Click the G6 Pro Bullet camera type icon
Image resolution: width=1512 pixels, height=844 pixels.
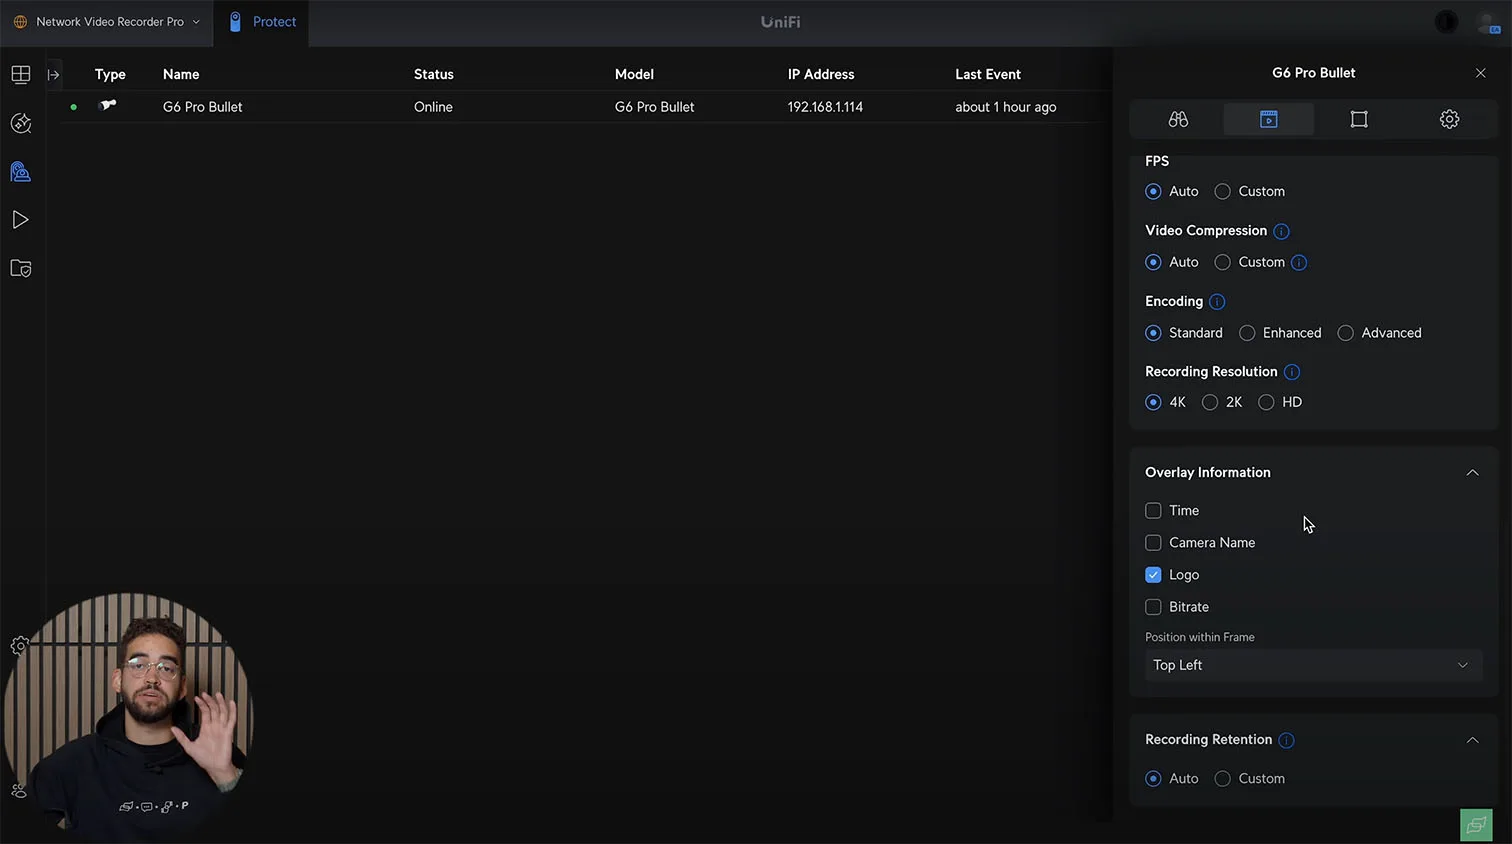(108, 105)
